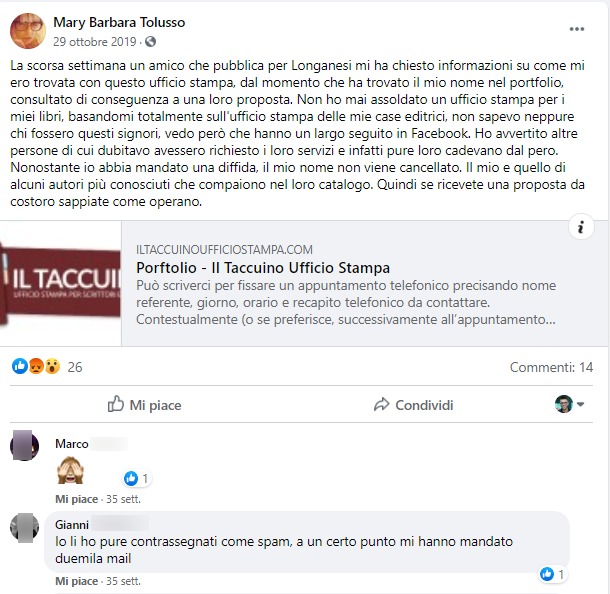Click the angry reaction emoji icon
Image resolution: width=610 pixels, height=594 pixels.
point(36,366)
